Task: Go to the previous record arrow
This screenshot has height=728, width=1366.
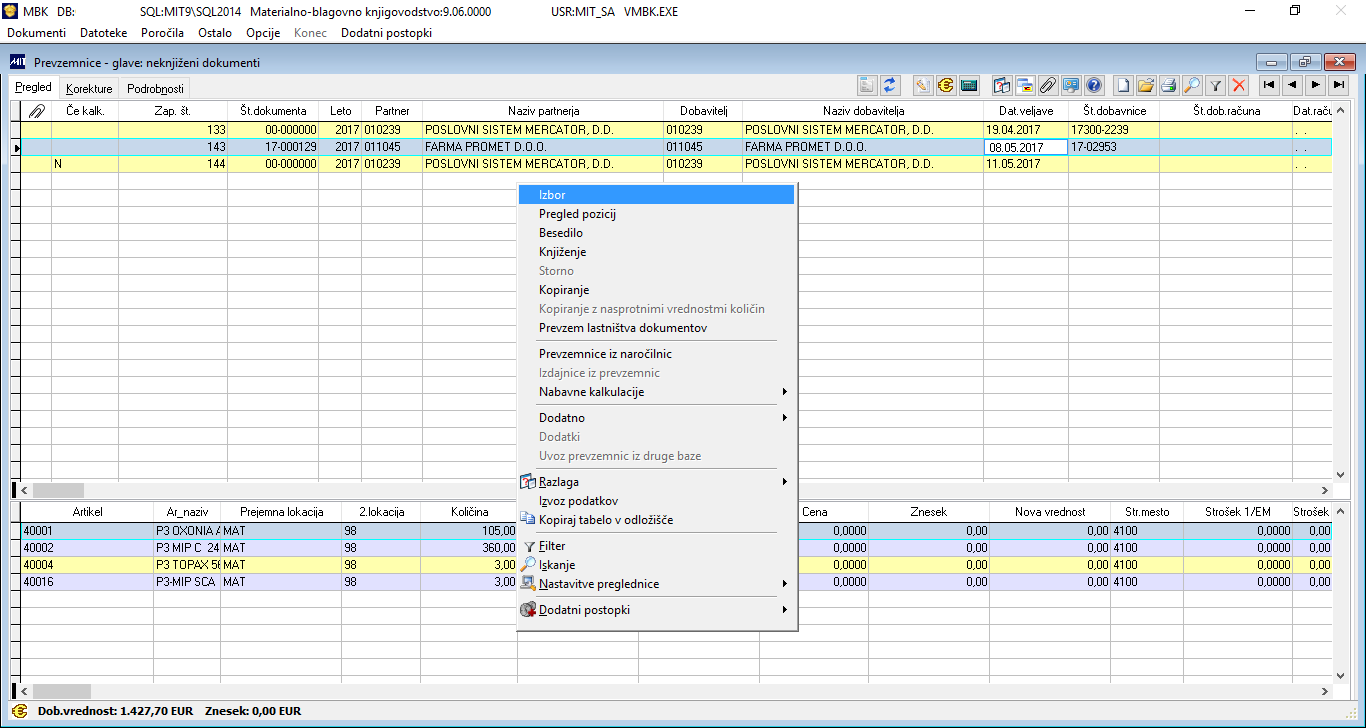Action: click(1292, 86)
